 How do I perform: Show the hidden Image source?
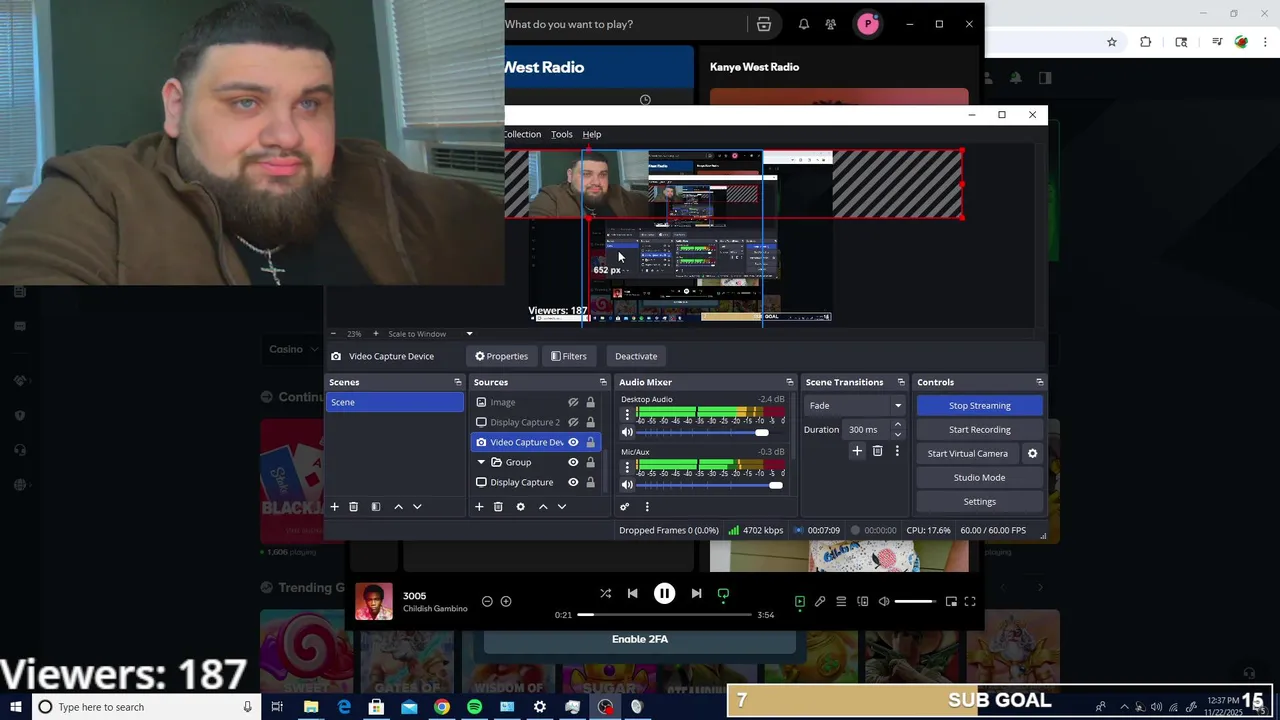573,402
